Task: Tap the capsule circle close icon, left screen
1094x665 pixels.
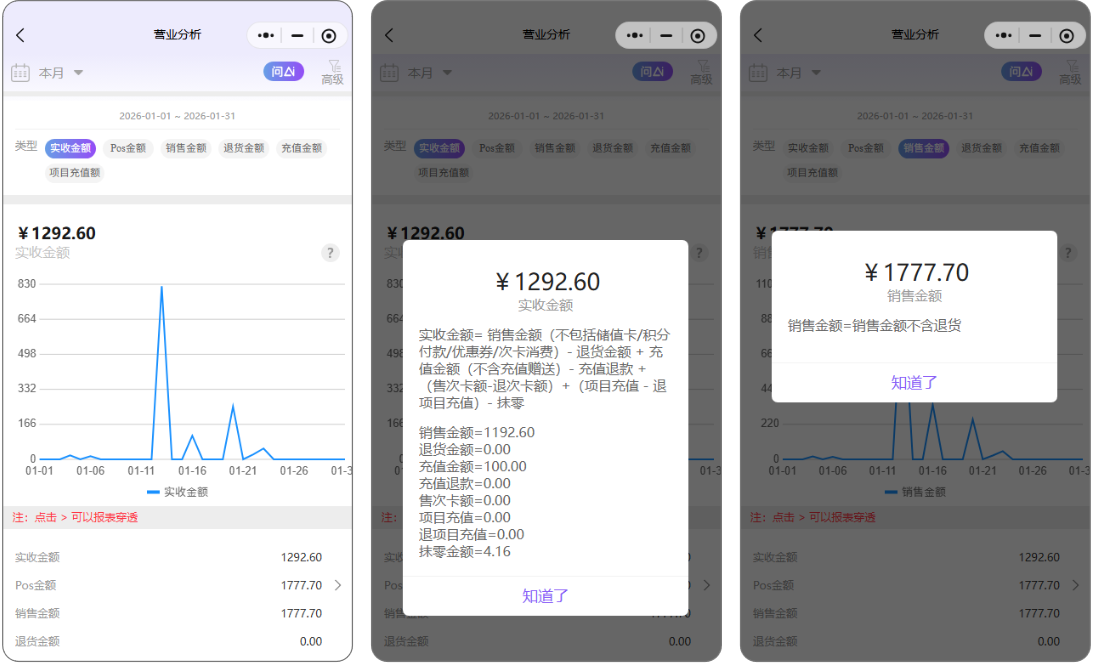Action: click(x=329, y=36)
